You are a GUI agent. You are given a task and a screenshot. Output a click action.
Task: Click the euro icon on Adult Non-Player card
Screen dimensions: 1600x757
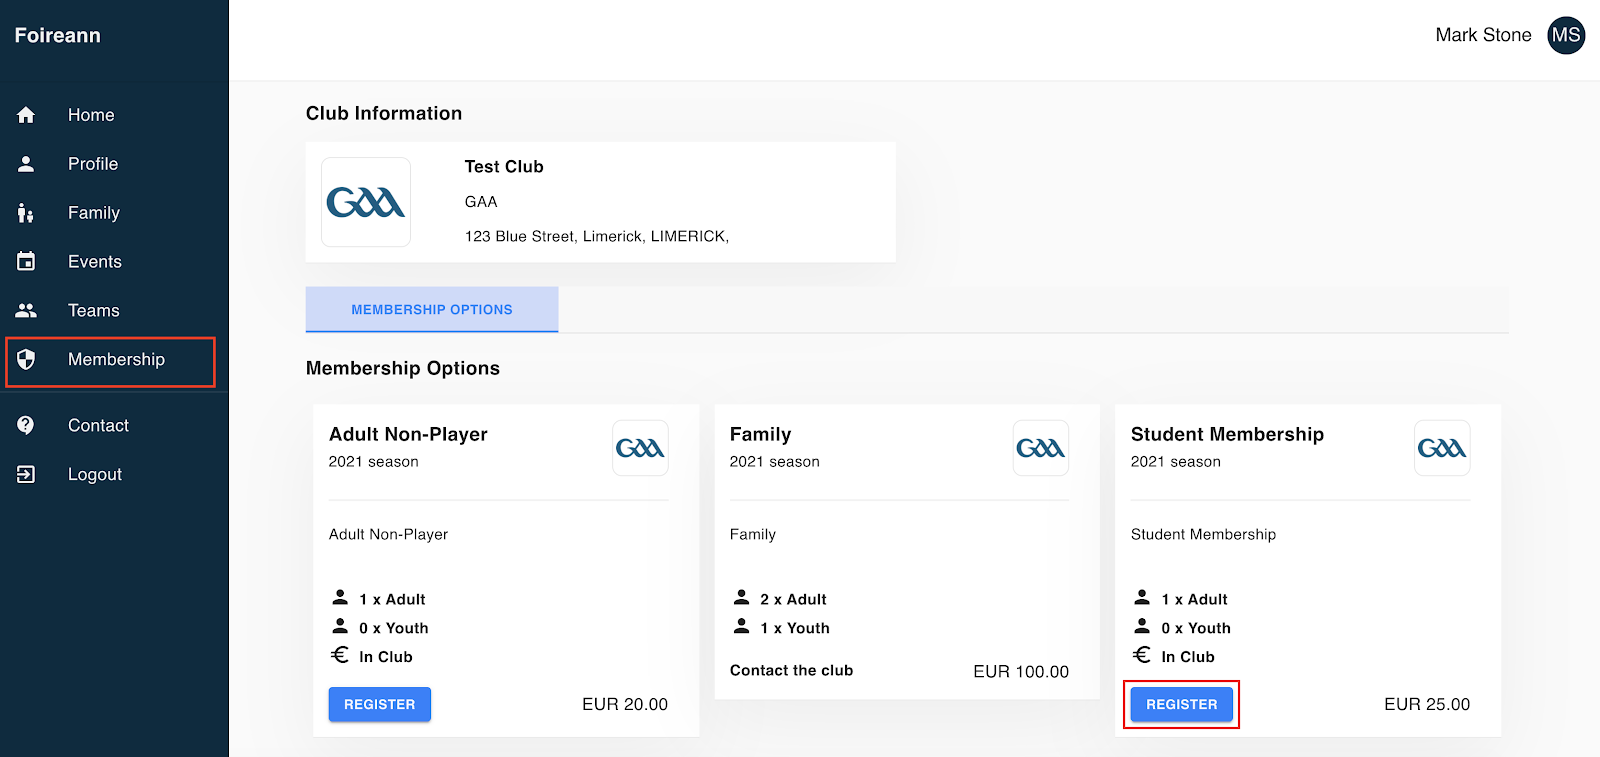coord(340,655)
